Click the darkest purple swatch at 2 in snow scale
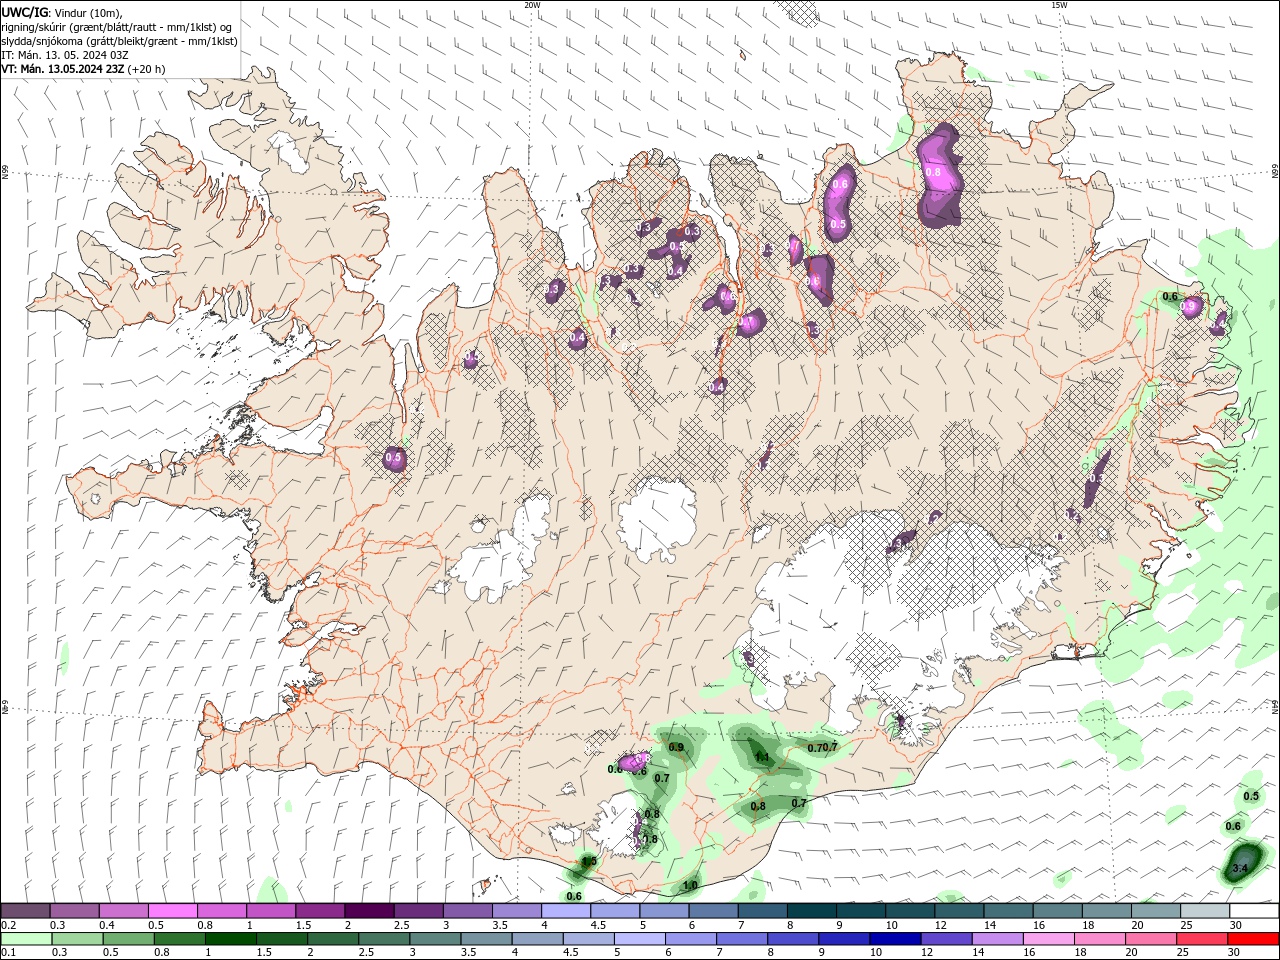The image size is (1280, 960). click(369, 911)
